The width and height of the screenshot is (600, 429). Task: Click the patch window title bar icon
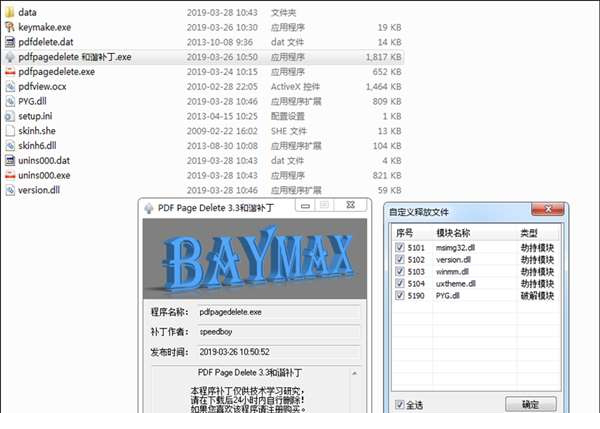[x=148, y=208]
